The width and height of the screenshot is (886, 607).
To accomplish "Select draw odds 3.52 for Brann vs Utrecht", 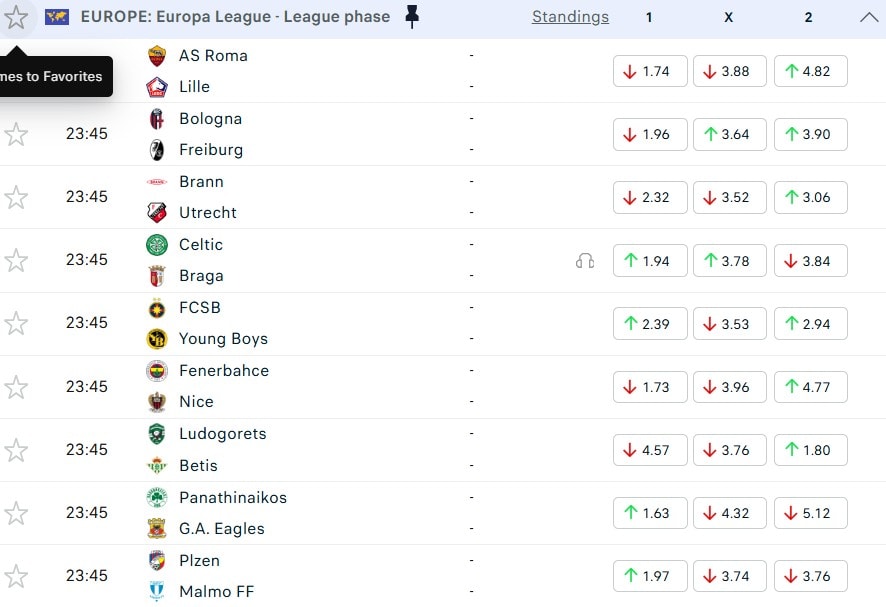I will coord(729,197).
